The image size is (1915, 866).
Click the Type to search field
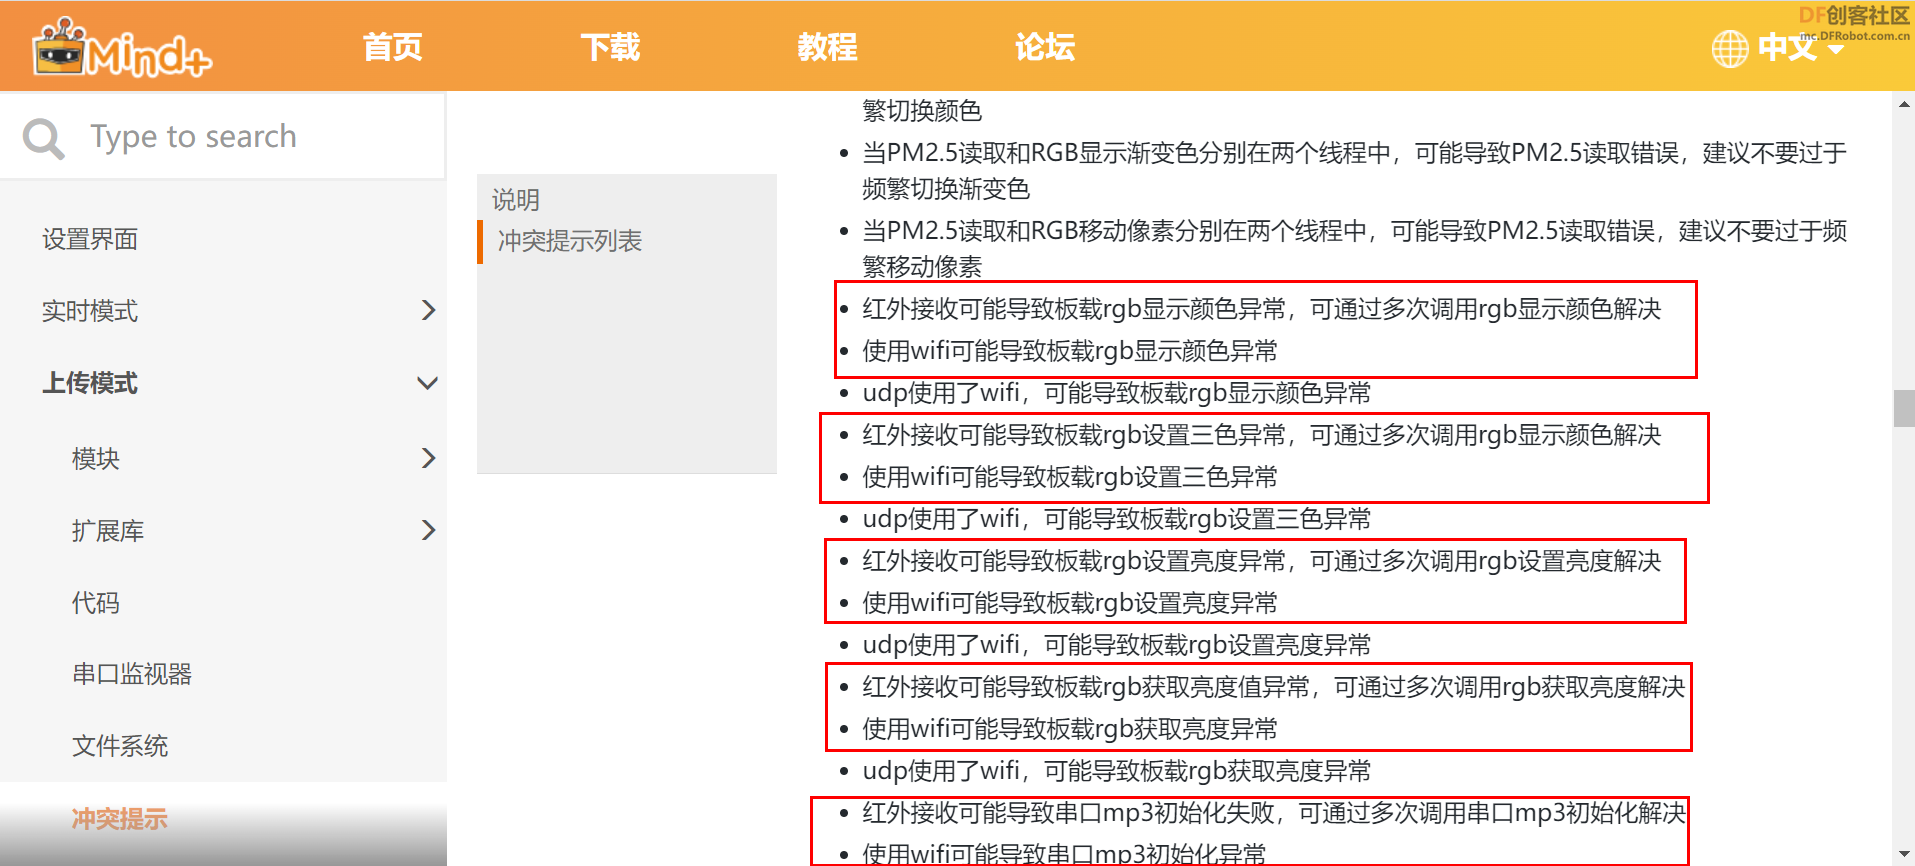pos(222,137)
